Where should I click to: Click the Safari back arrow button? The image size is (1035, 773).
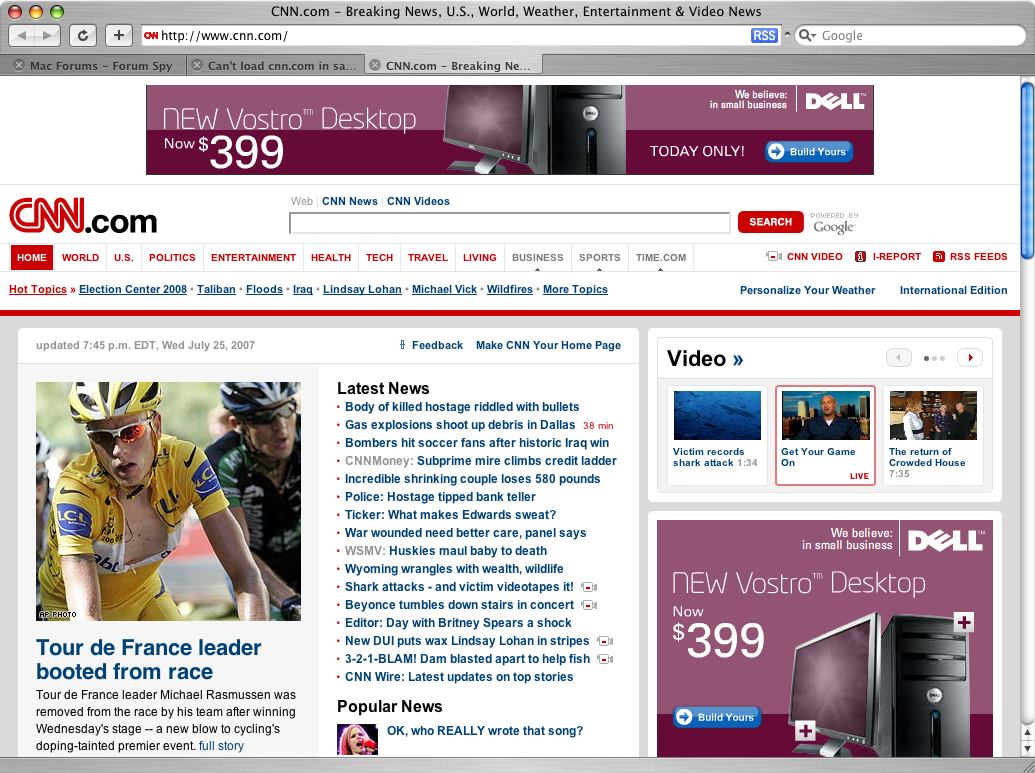click(22, 35)
